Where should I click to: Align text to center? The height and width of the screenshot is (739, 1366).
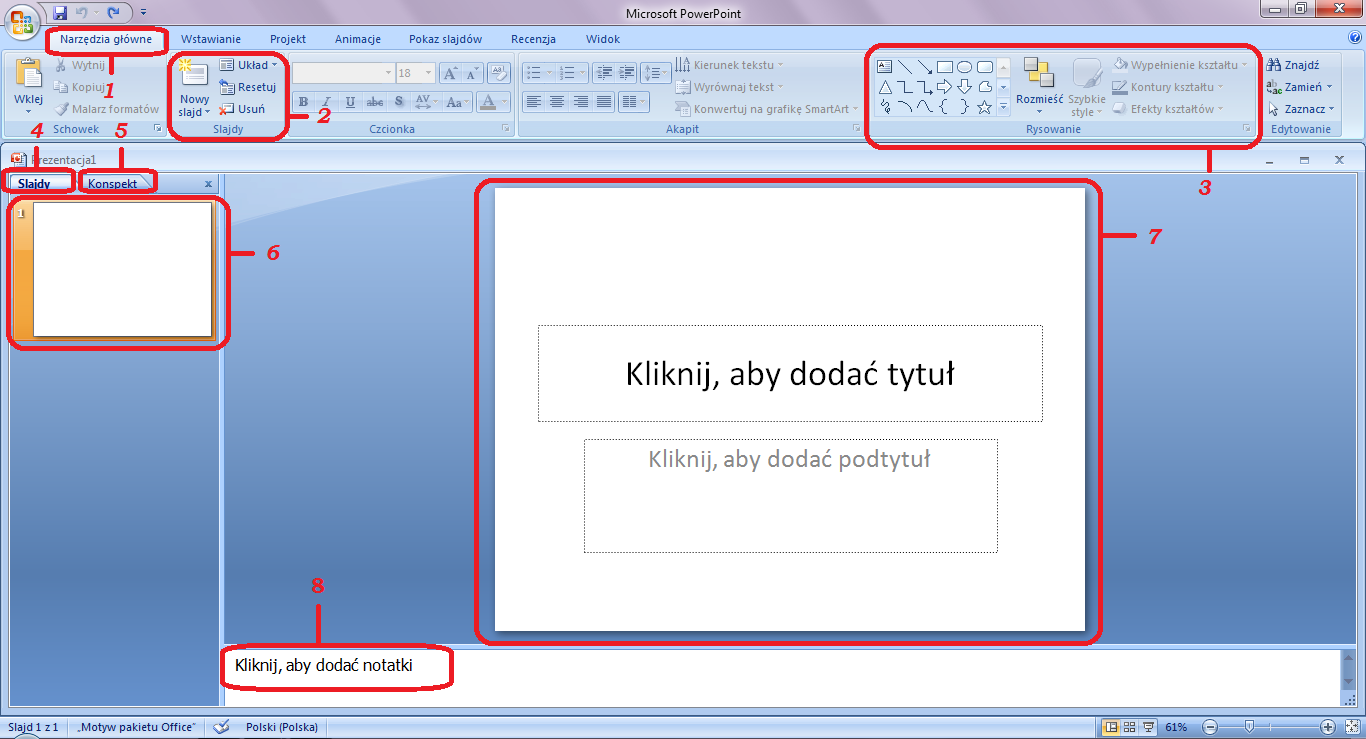tap(557, 102)
